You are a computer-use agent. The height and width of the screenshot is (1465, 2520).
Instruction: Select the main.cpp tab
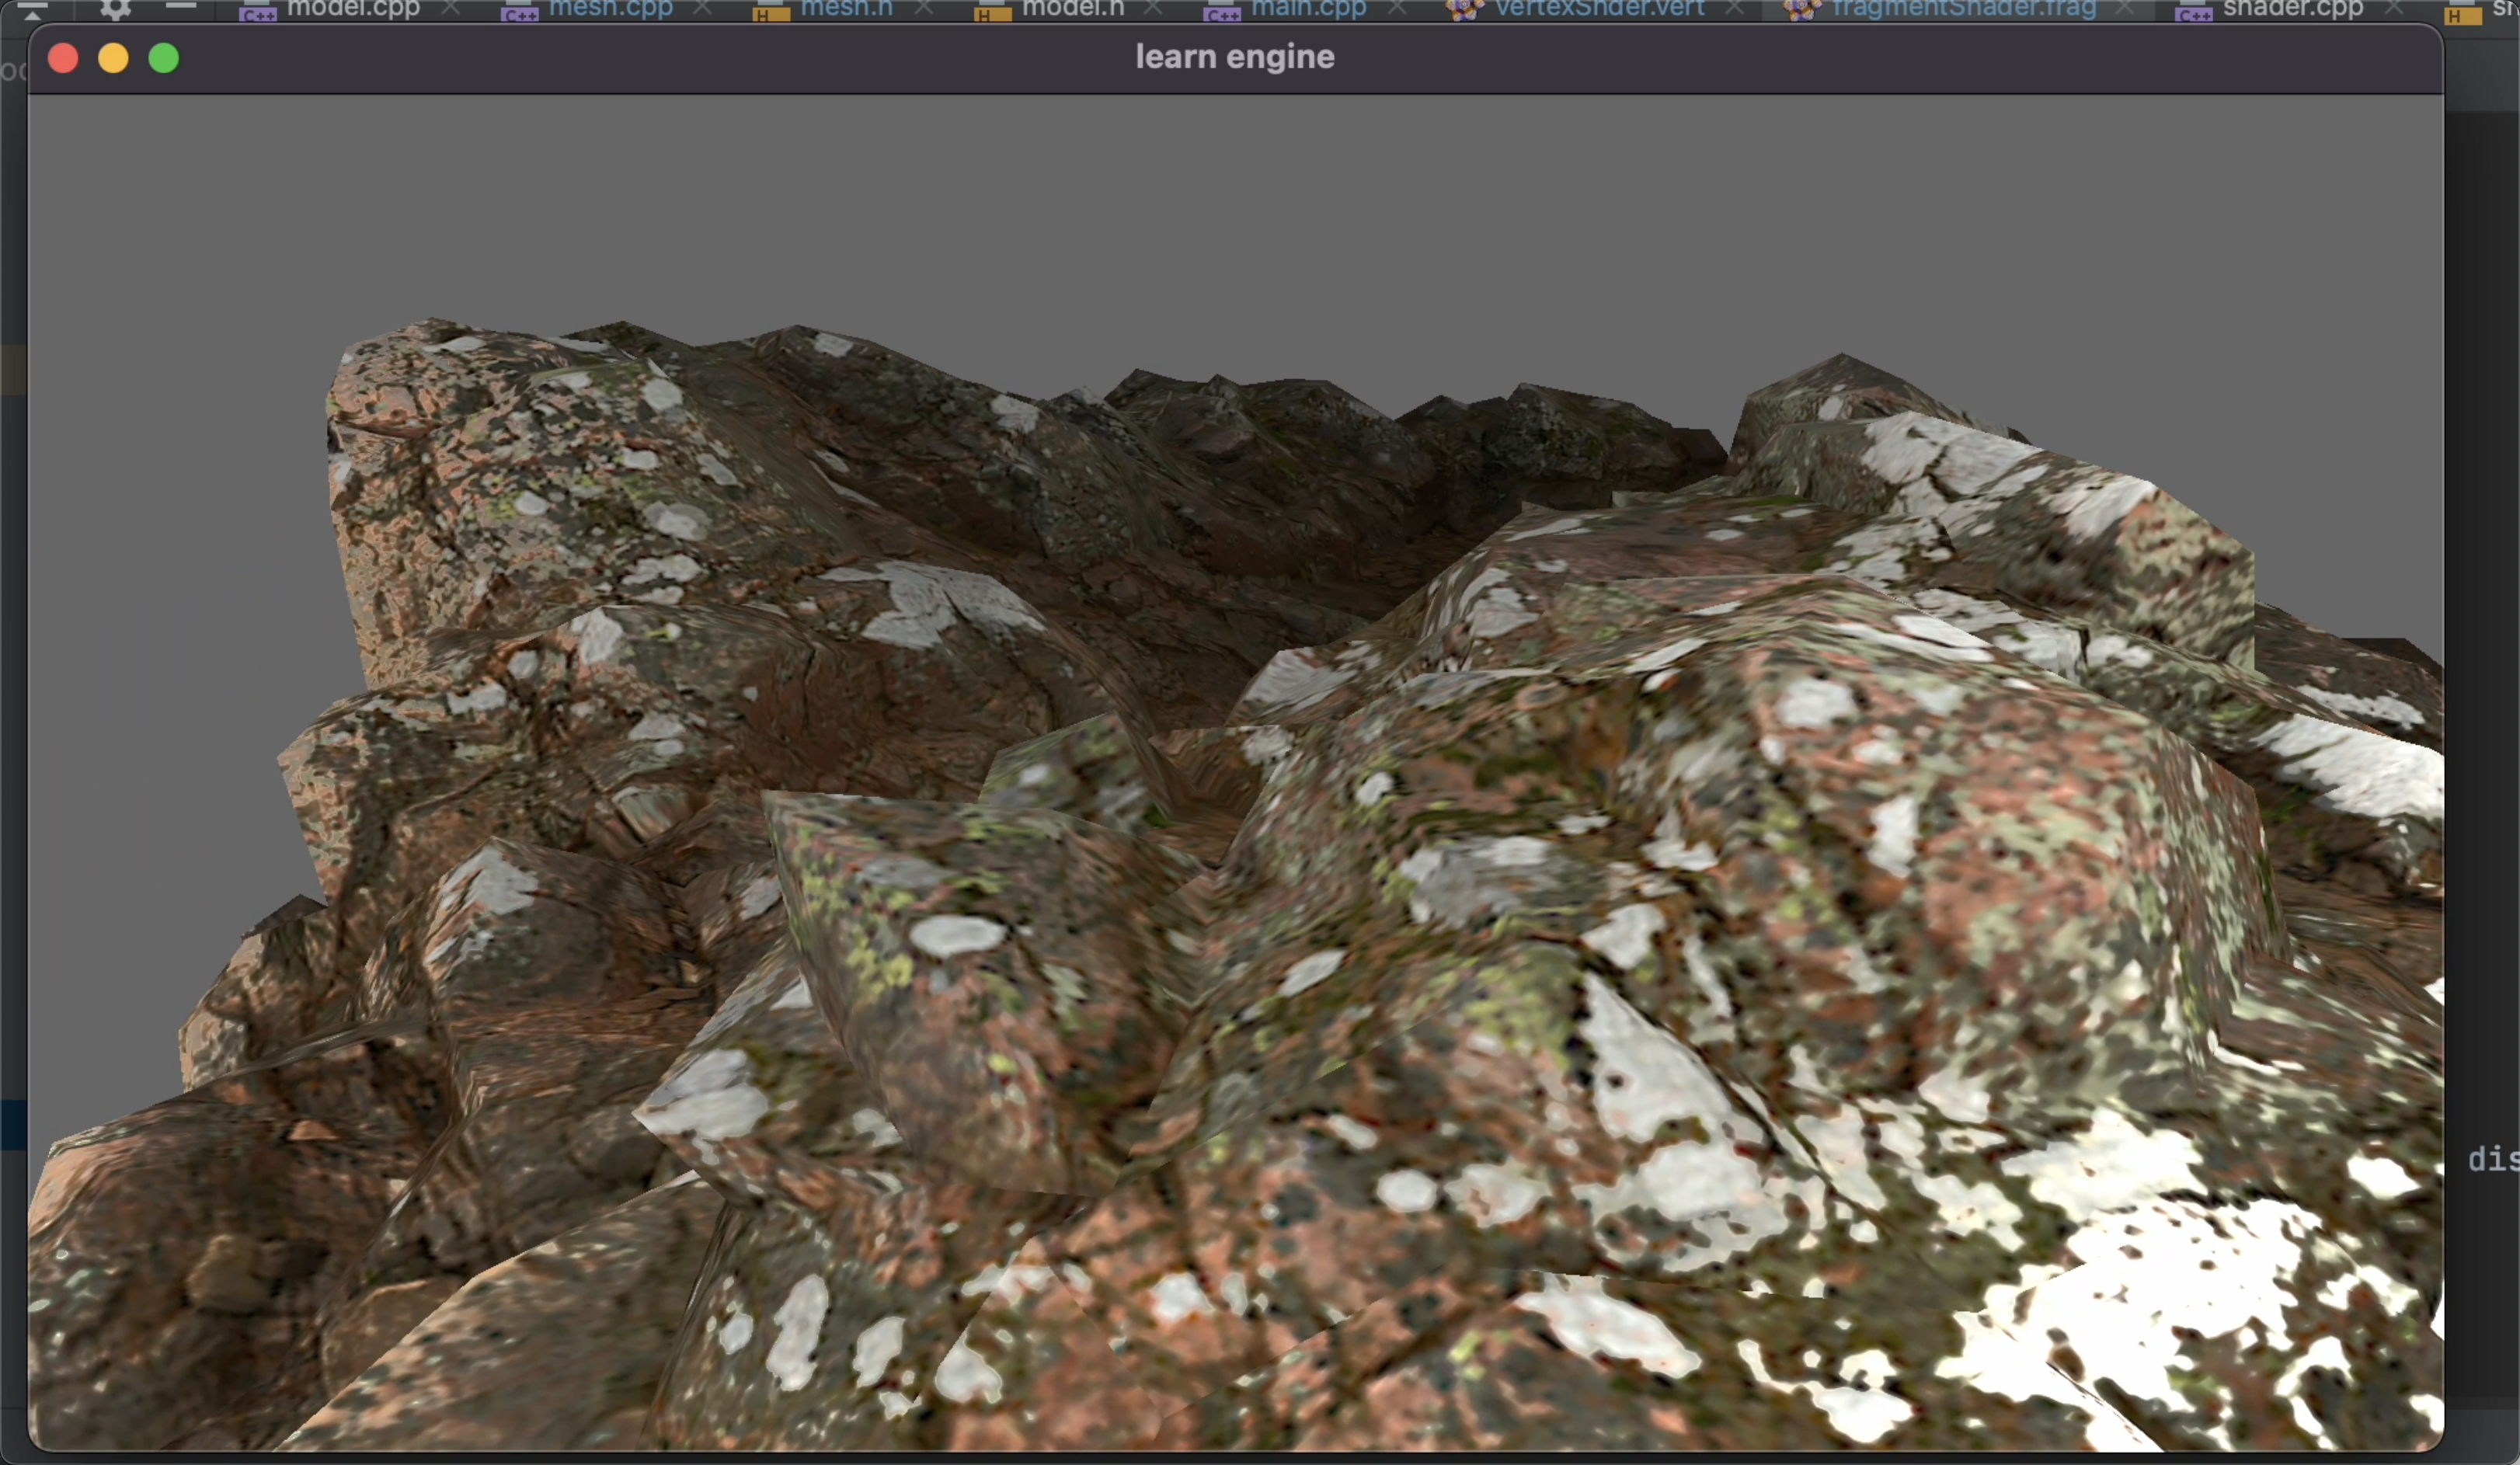[1308, 9]
